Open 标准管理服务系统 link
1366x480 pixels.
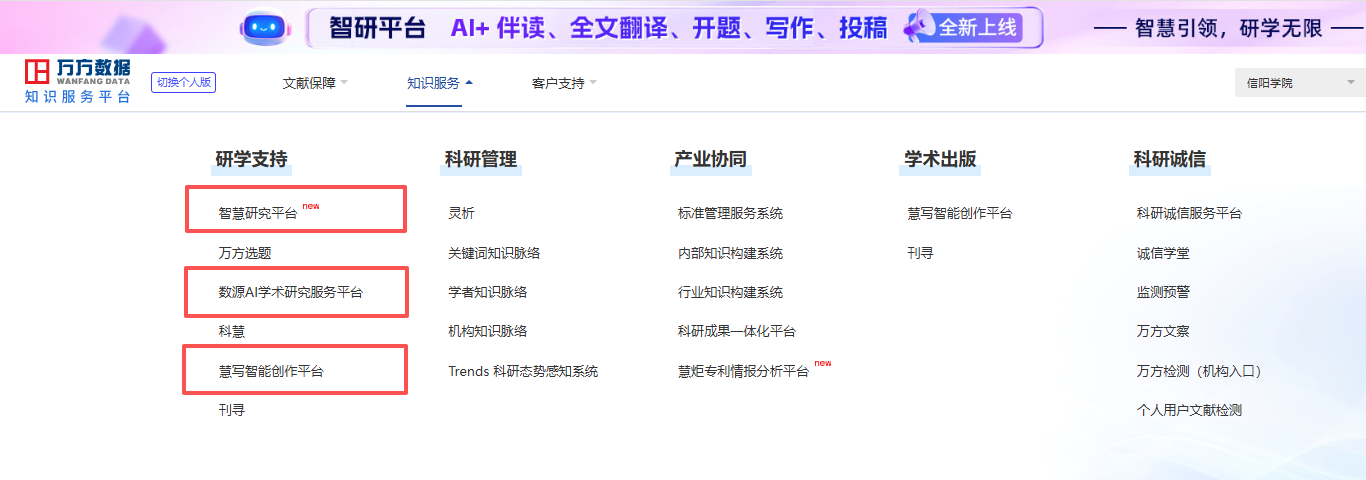(x=730, y=213)
